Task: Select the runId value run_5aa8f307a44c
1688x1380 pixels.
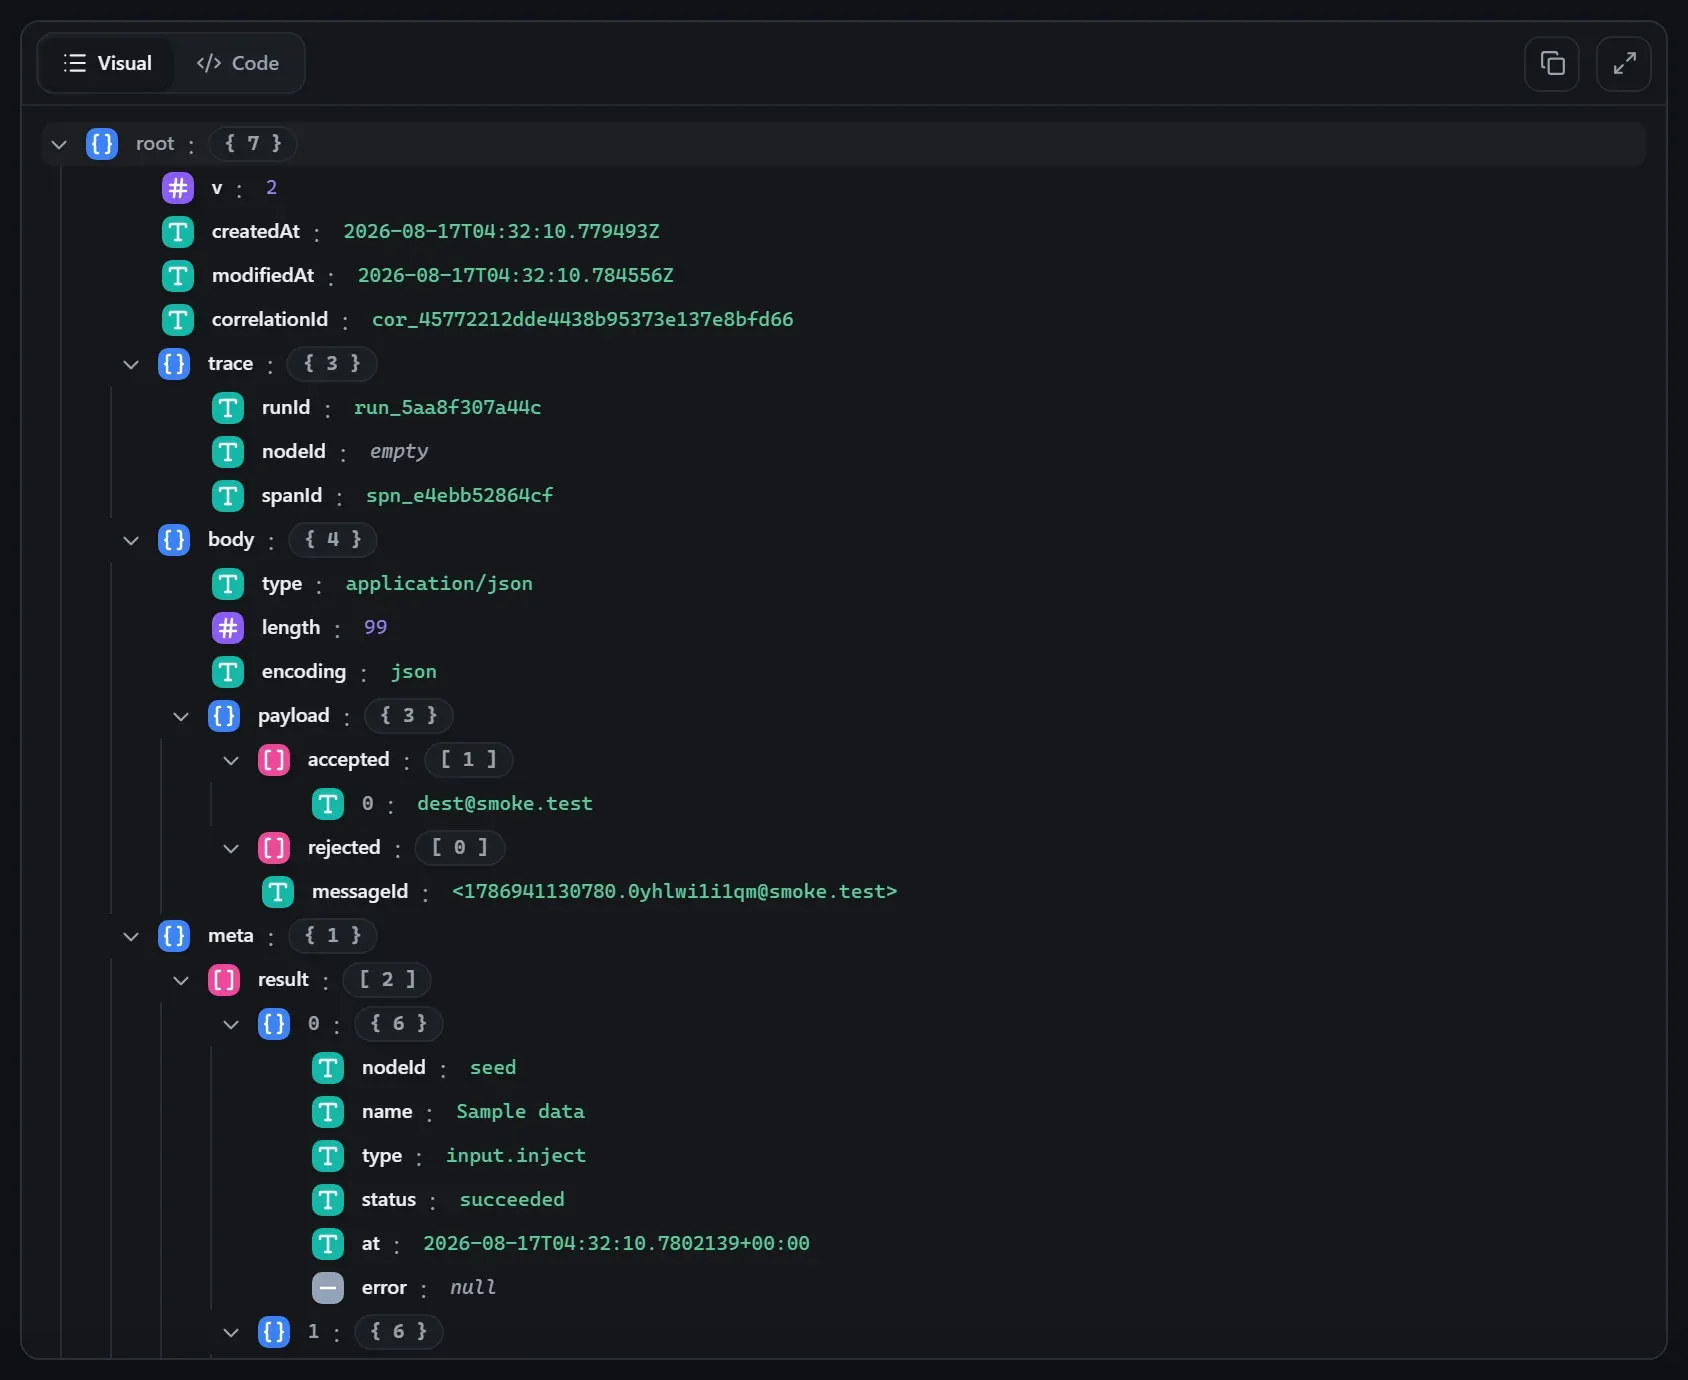Action: click(x=448, y=408)
